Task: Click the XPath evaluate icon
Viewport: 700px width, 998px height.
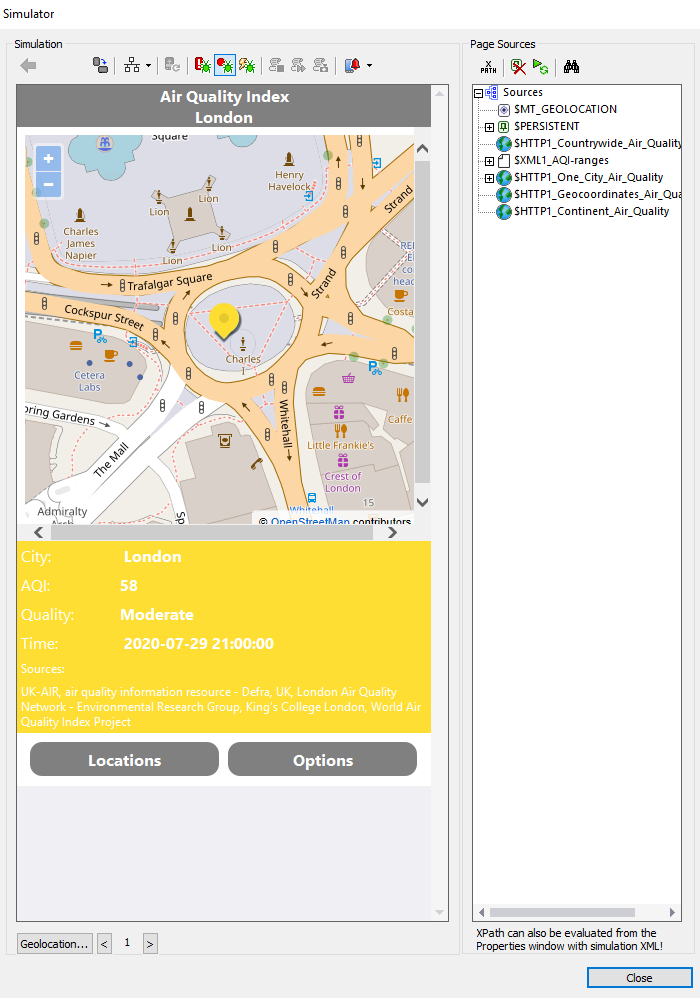Action: pos(488,67)
